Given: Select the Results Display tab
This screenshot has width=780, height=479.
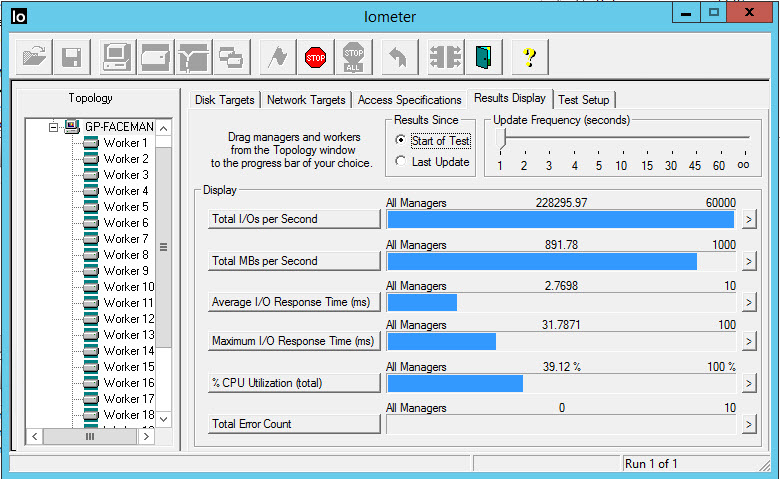Looking at the screenshot, I should click(510, 98).
